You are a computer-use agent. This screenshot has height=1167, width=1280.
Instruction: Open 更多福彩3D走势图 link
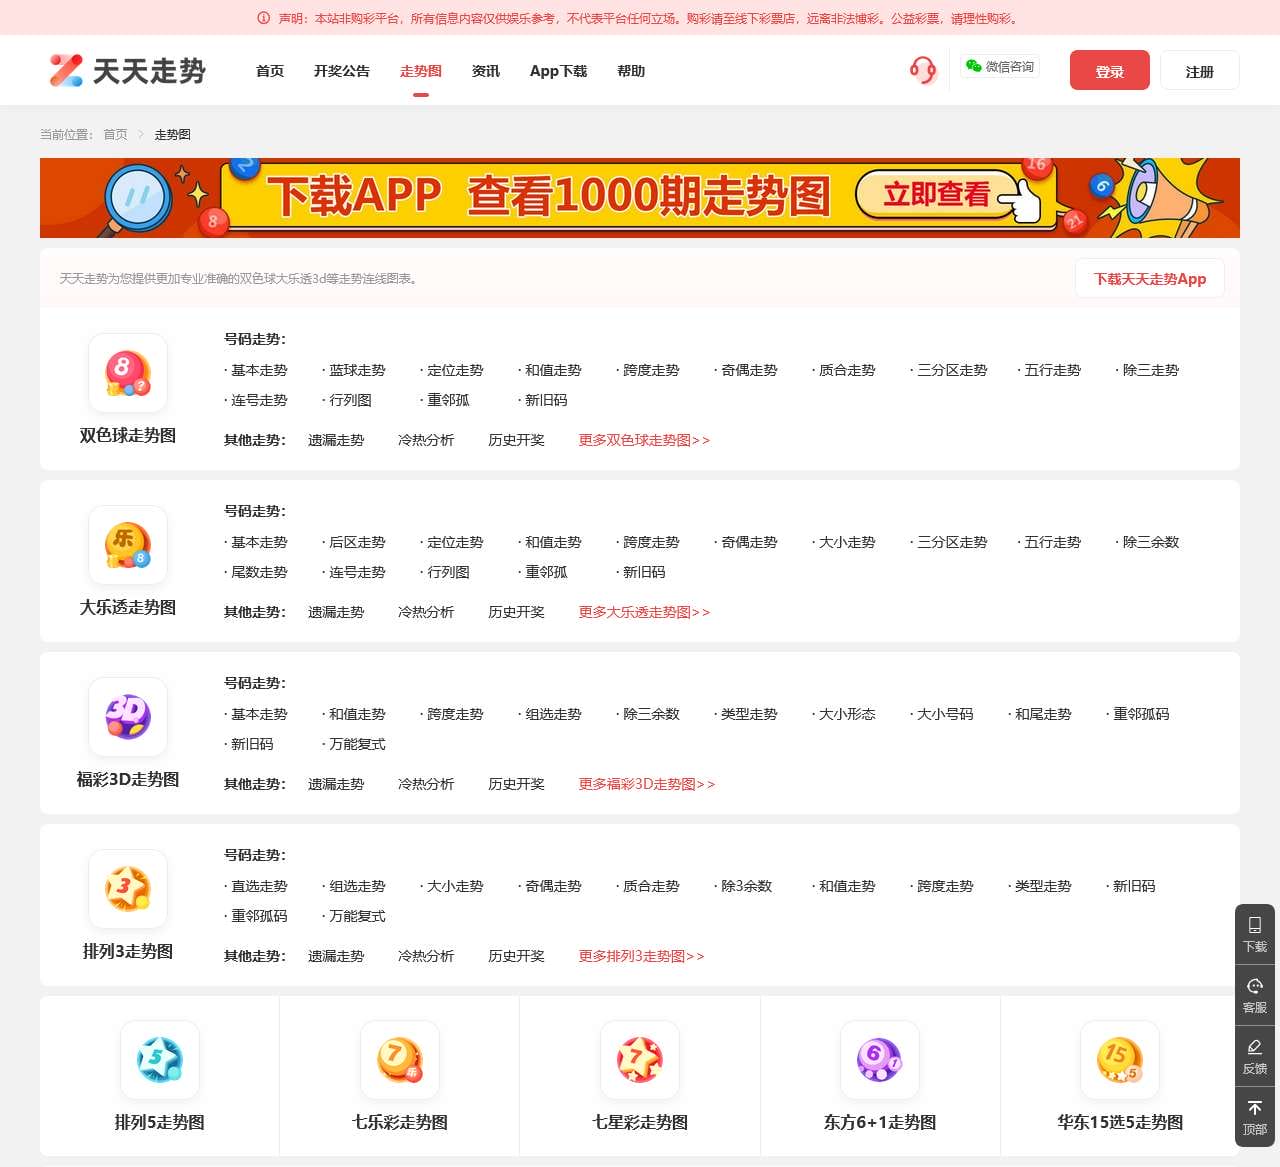pyautogui.click(x=647, y=784)
